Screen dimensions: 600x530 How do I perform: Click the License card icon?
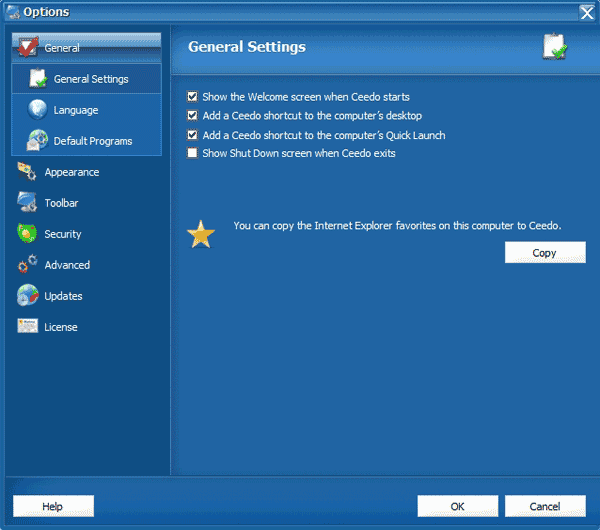(x=28, y=326)
